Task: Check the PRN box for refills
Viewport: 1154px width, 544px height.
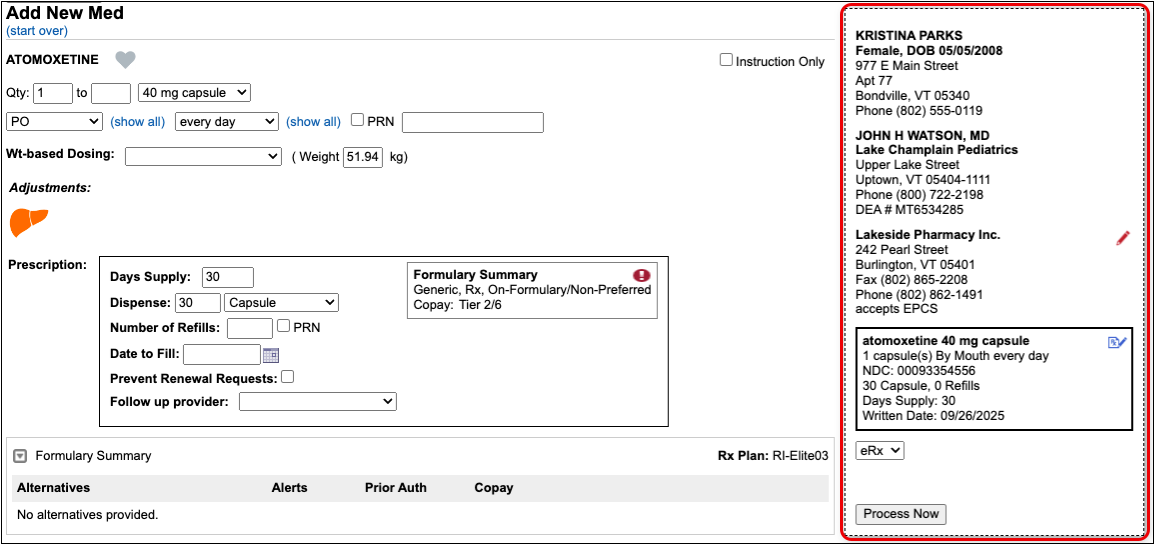Action: (284, 326)
